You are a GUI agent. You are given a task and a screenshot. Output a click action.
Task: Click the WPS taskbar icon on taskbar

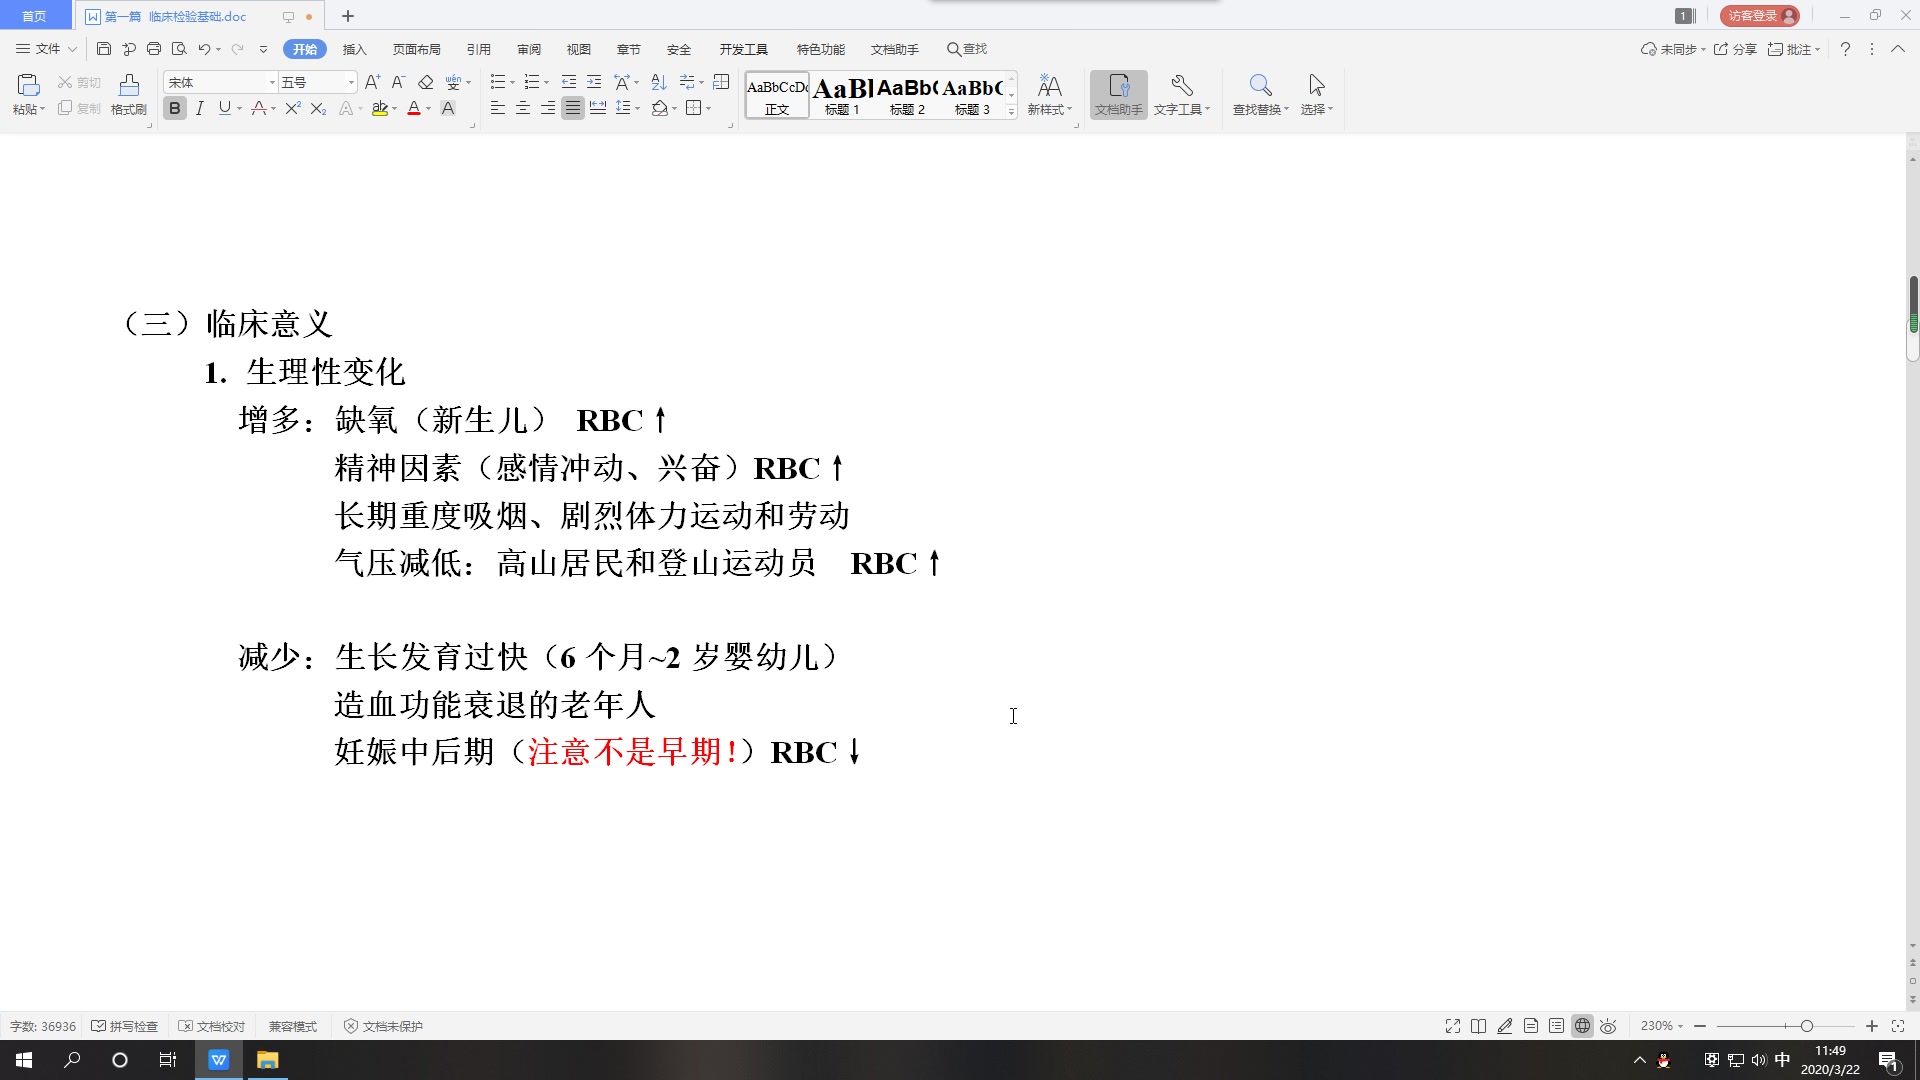pos(218,1059)
